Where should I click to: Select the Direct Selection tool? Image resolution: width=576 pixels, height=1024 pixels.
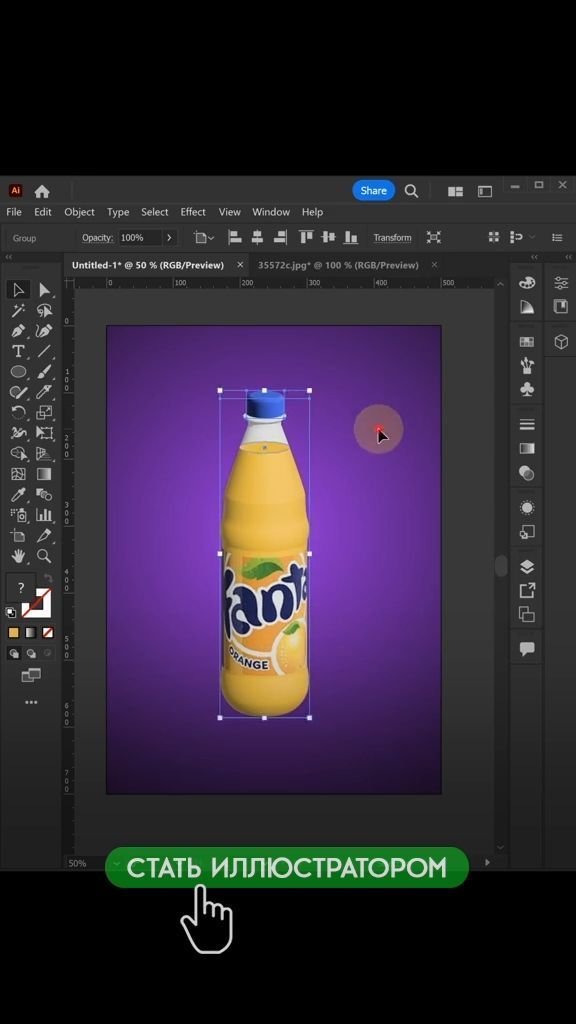pos(44,290)
